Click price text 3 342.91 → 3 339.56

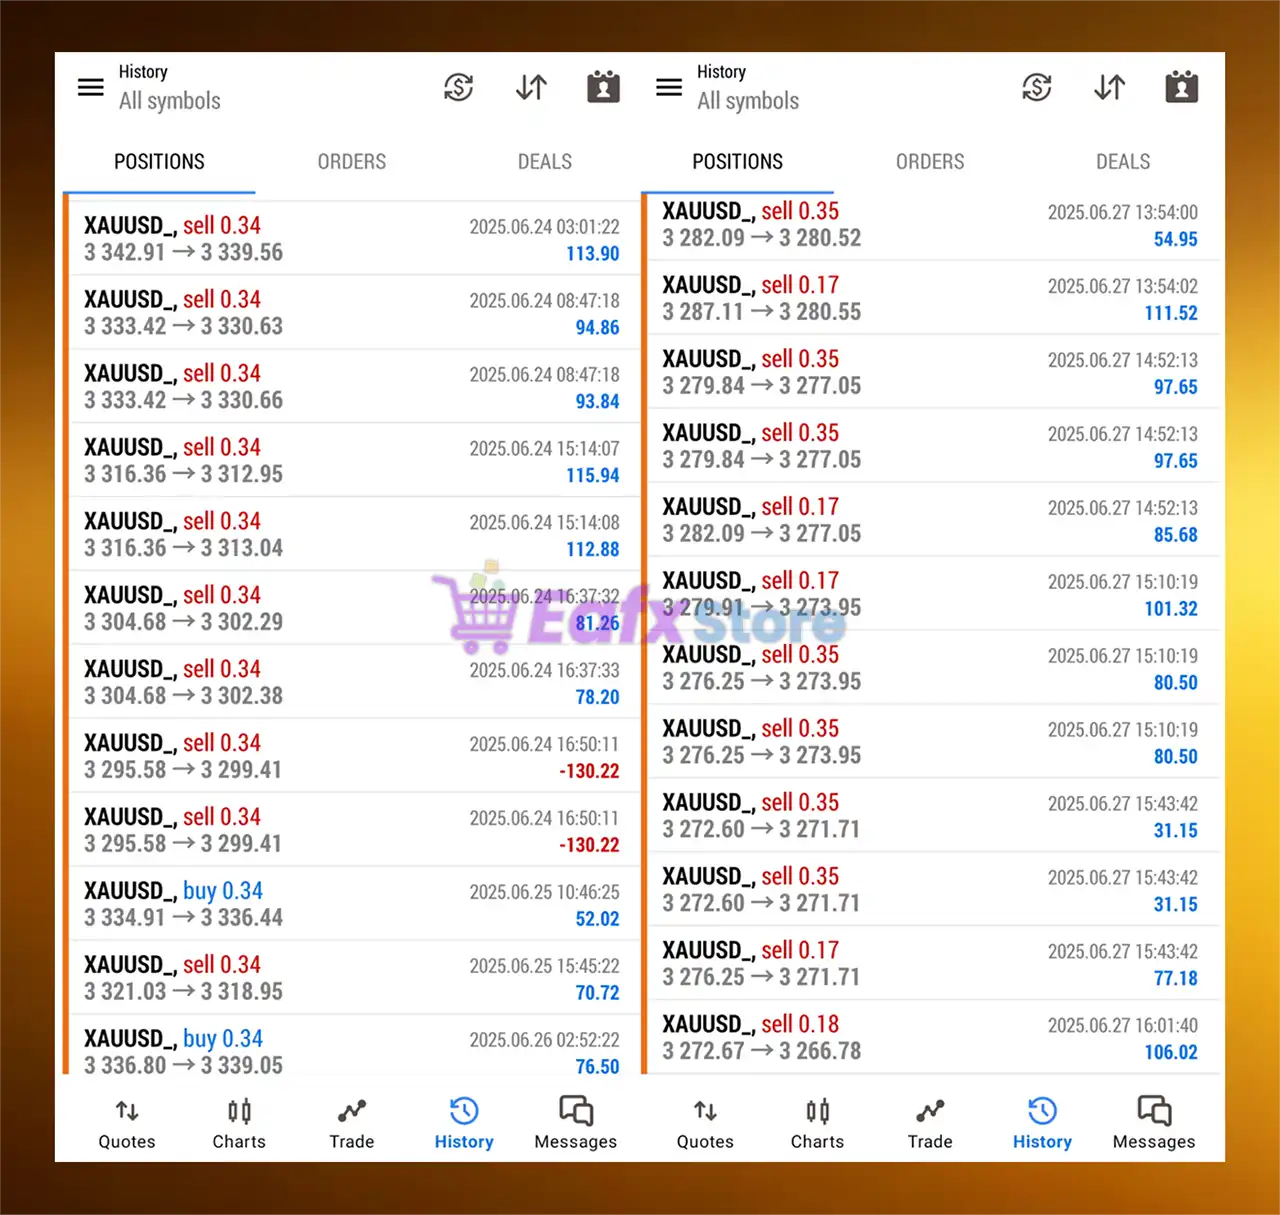click(x=184, y=253)
